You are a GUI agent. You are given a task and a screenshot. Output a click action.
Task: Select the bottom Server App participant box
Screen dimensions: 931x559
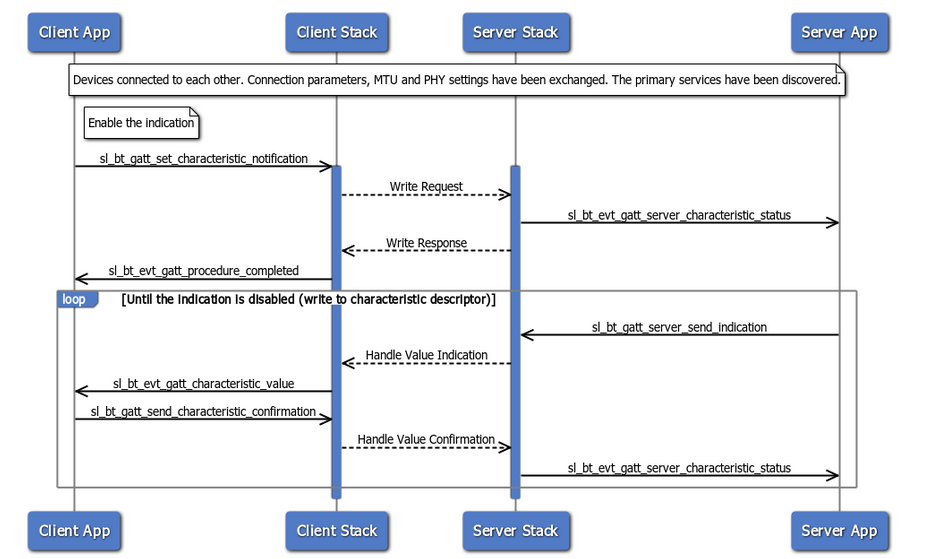(x=839, y=530)
